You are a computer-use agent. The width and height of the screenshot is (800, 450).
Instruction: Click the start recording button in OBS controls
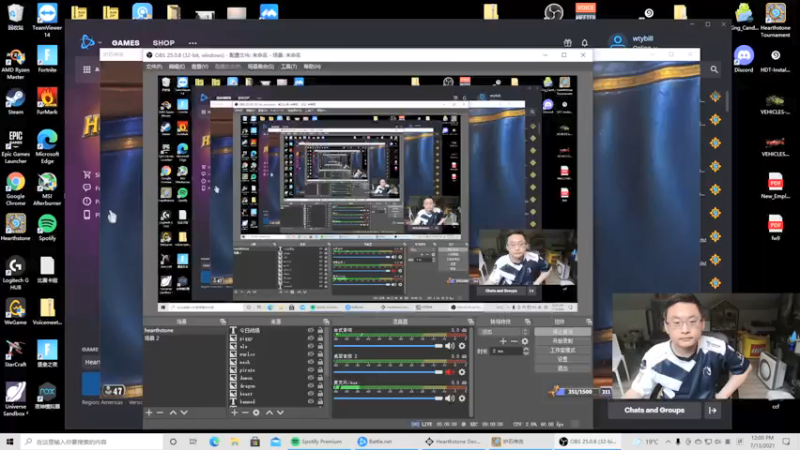563,341
